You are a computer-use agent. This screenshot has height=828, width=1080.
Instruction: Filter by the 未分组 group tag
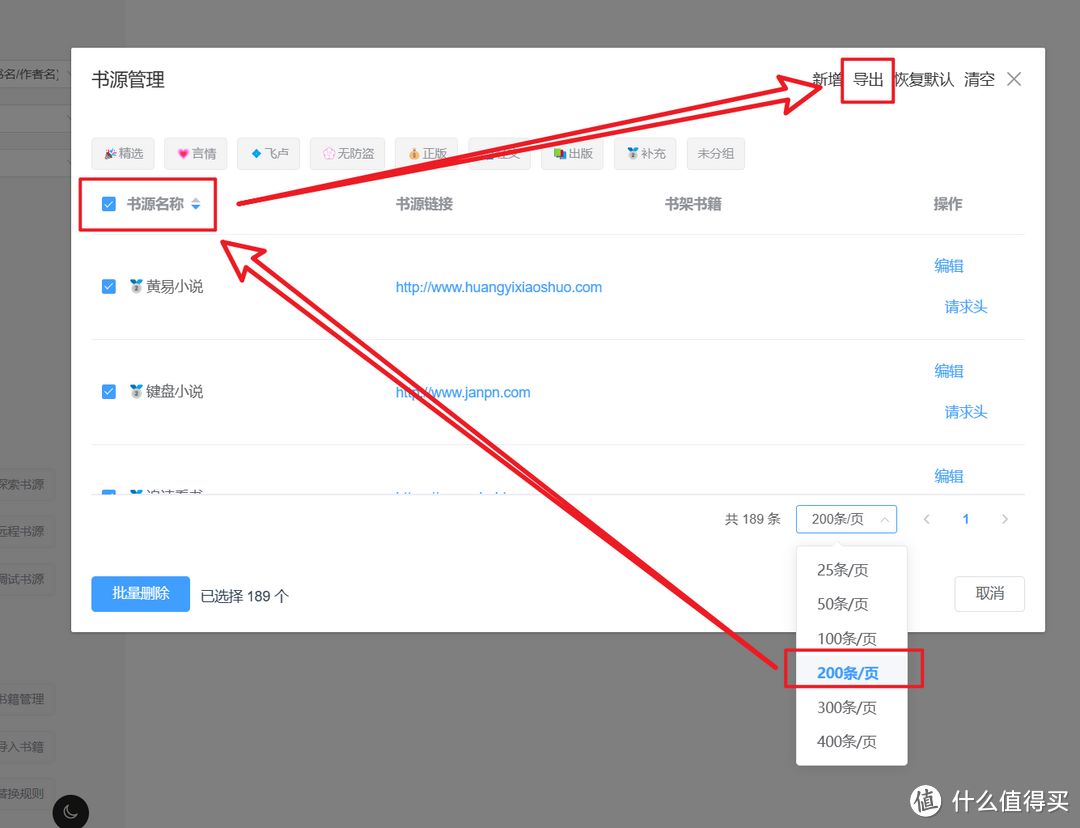coord(716,154)
